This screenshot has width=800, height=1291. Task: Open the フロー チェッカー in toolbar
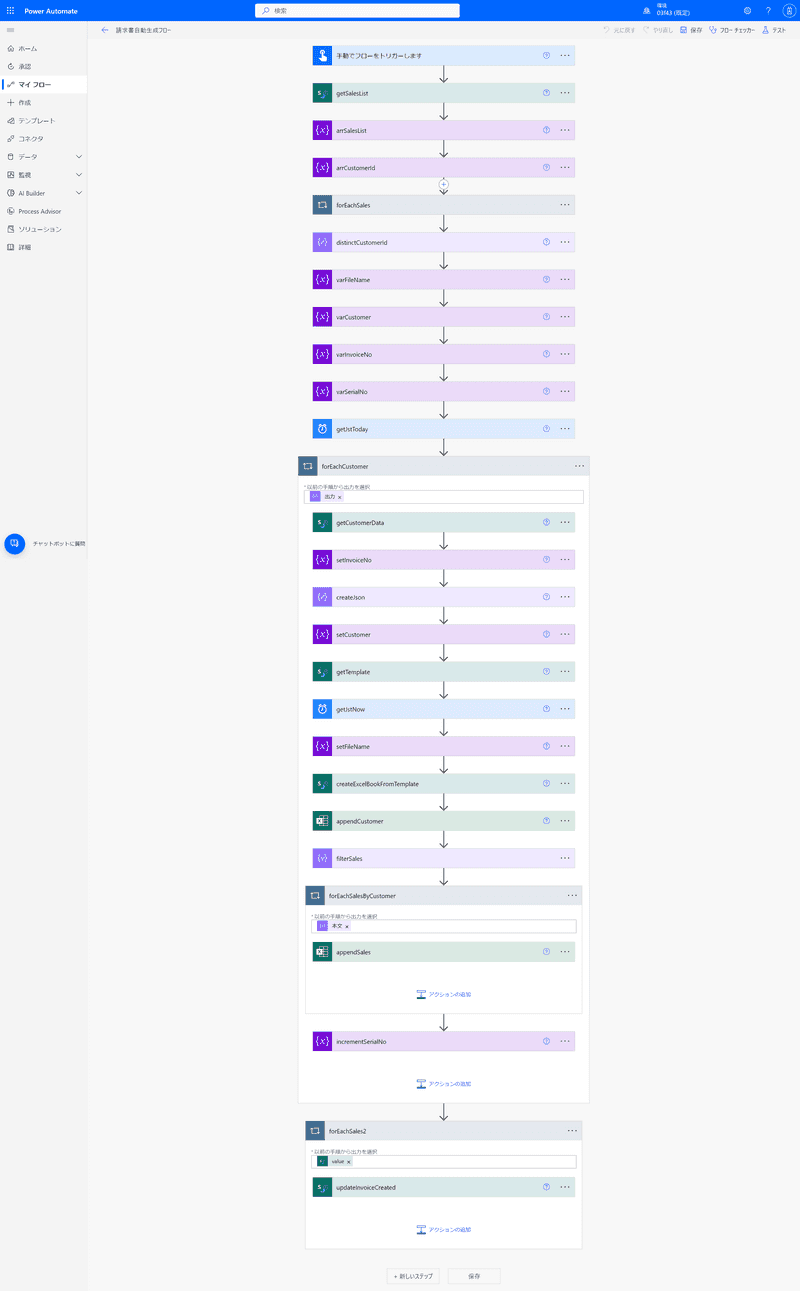point(731,30)
